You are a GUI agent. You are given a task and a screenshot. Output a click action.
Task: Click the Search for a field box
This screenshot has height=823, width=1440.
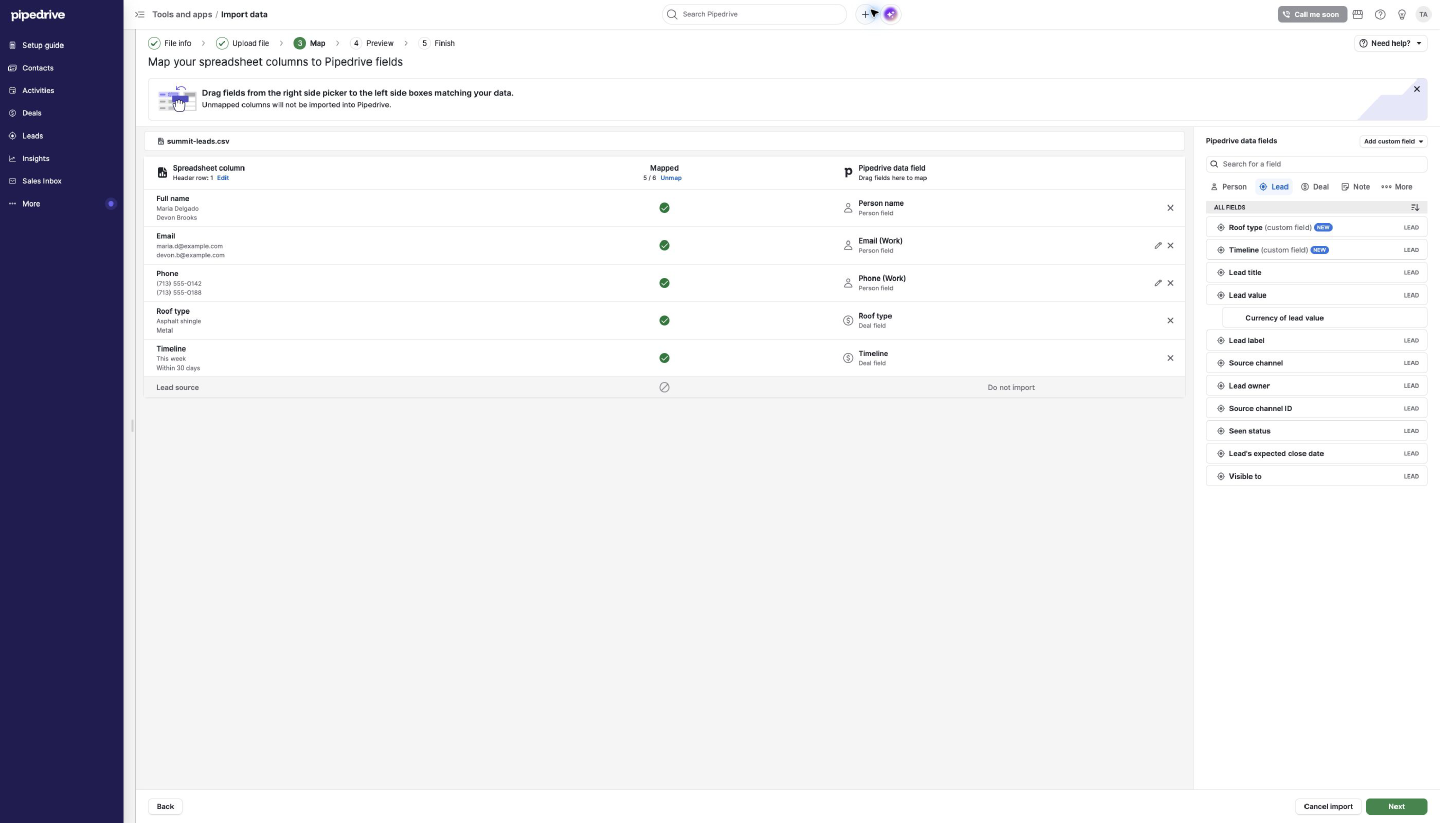(x=1316, y=164)
